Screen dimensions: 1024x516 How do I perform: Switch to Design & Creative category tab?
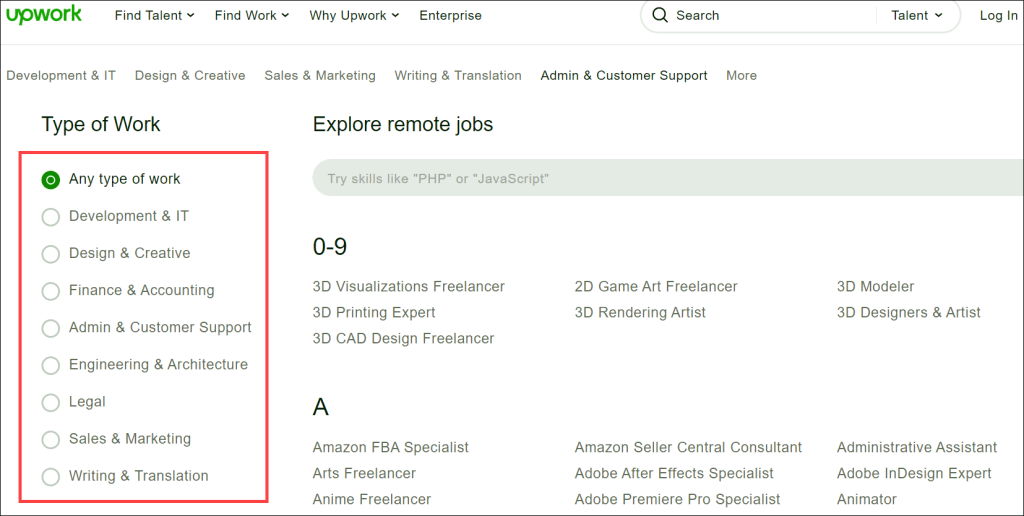pyautogui.click(x=190, y=75)
